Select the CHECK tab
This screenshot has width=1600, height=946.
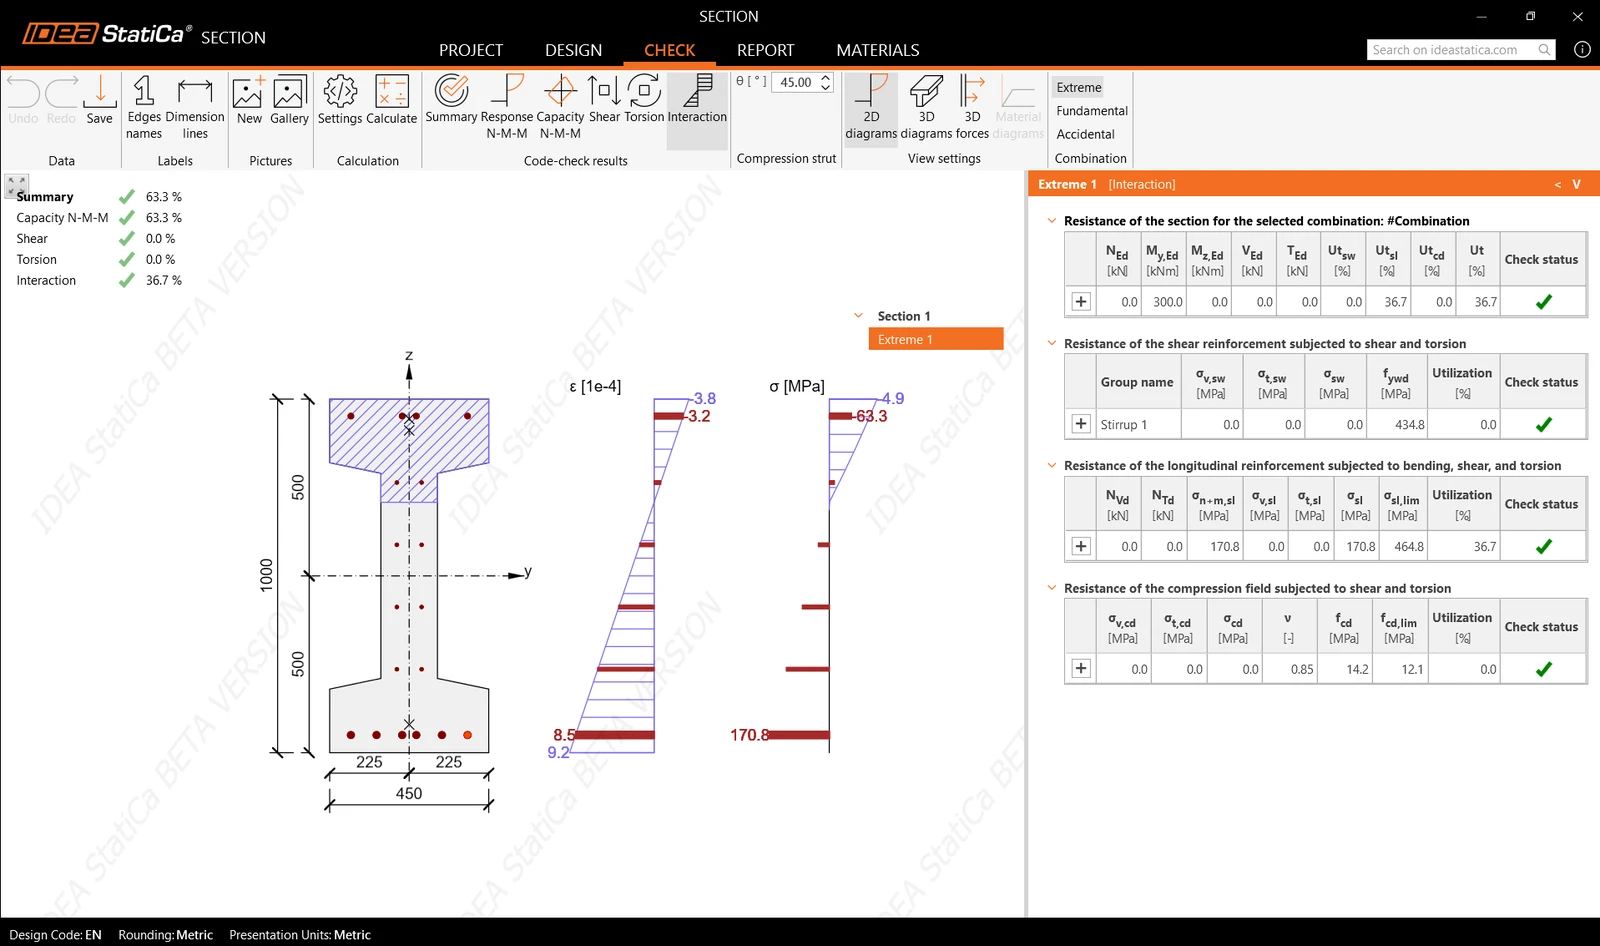coord(669,50)
